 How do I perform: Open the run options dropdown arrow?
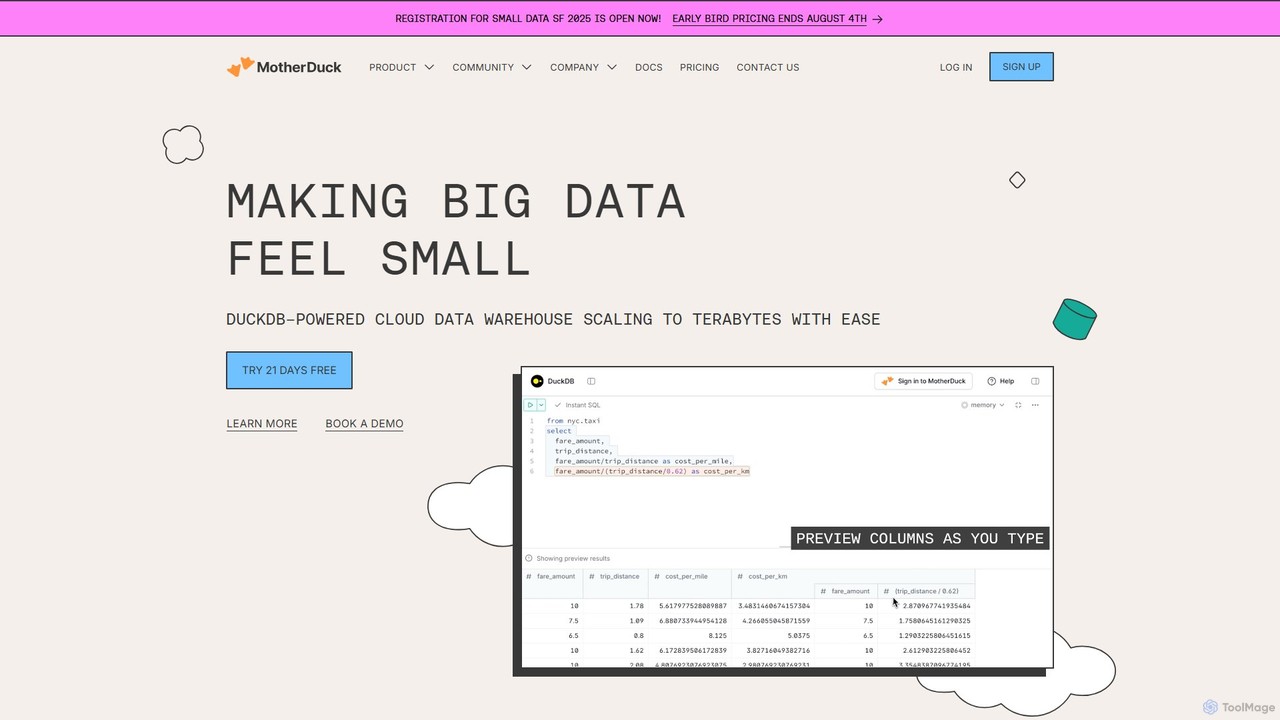coord(541,405)
